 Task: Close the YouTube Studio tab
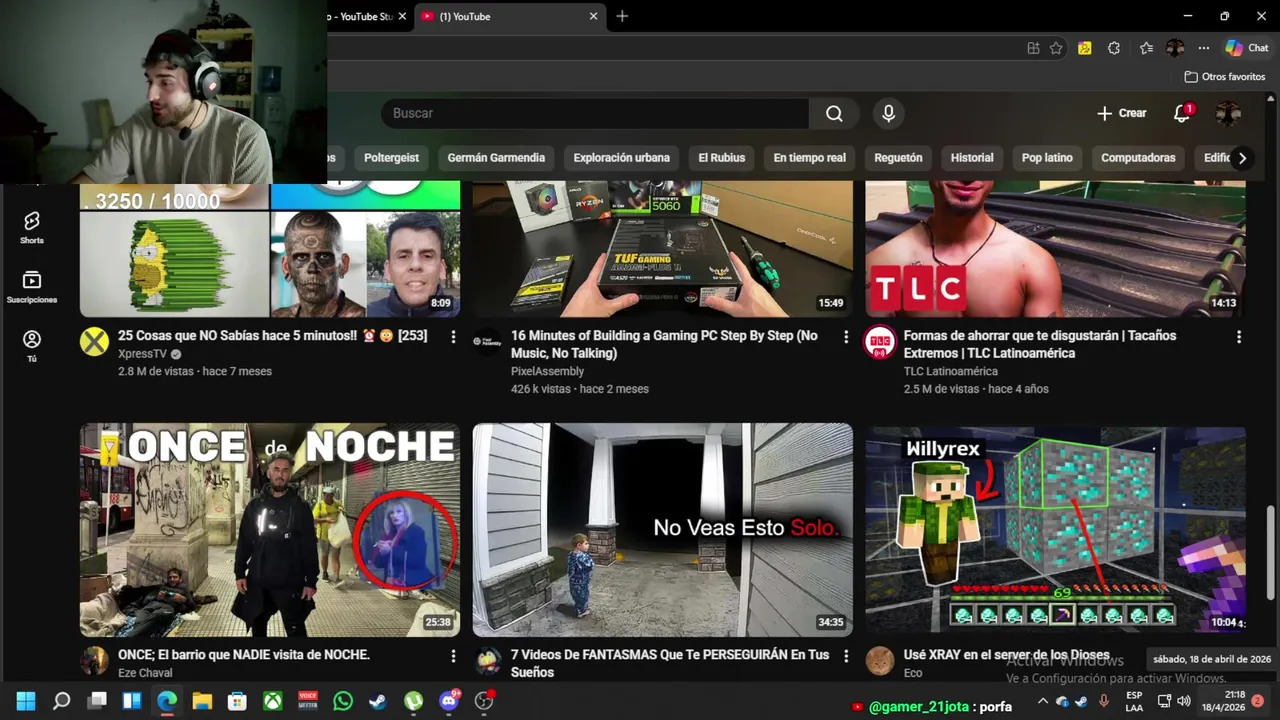point(402,16)
